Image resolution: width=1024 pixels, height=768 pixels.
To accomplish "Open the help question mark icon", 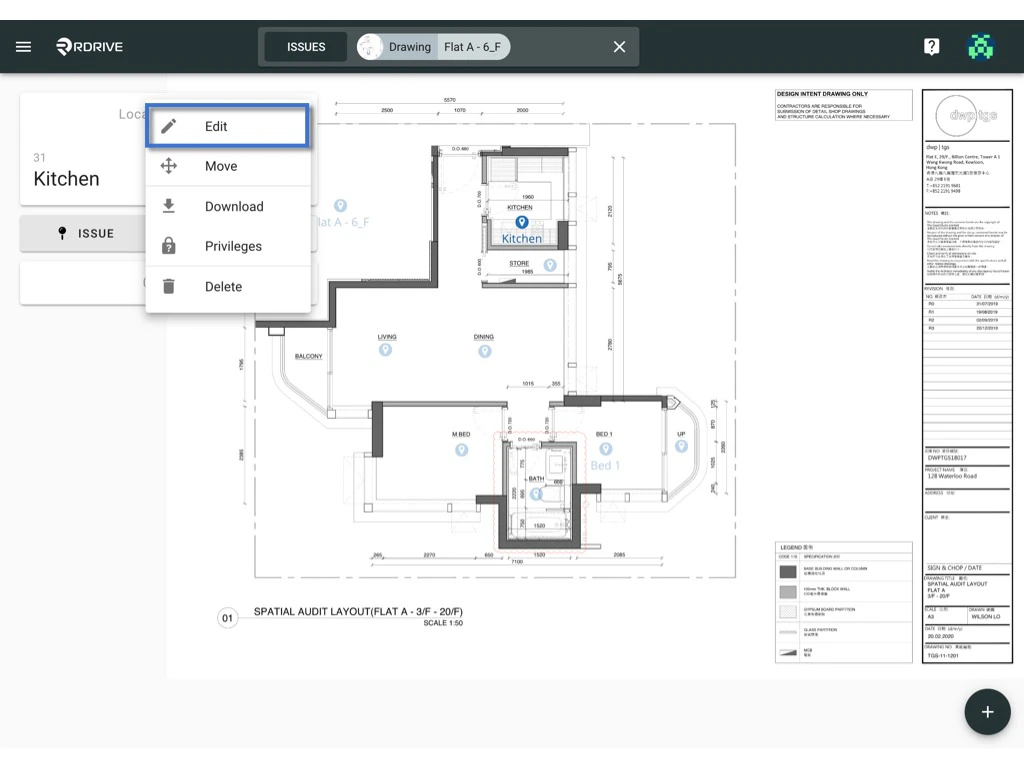I will pyautogui.click(x=931, y=47).
